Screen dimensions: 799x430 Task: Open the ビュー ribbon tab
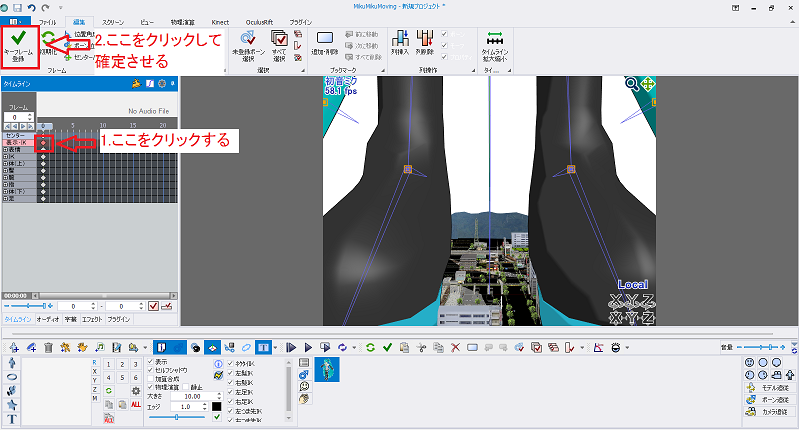pyautogui.click(x=147, y=22)
